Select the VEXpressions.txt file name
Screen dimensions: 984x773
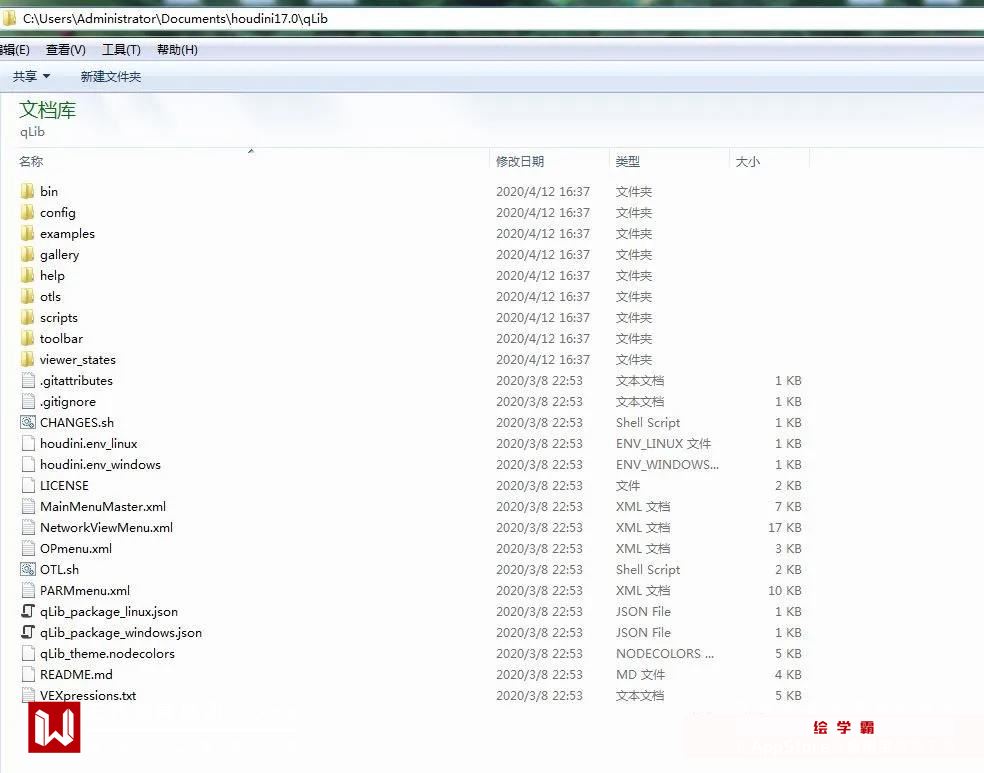pyautogui.click(x=88, y=696)
